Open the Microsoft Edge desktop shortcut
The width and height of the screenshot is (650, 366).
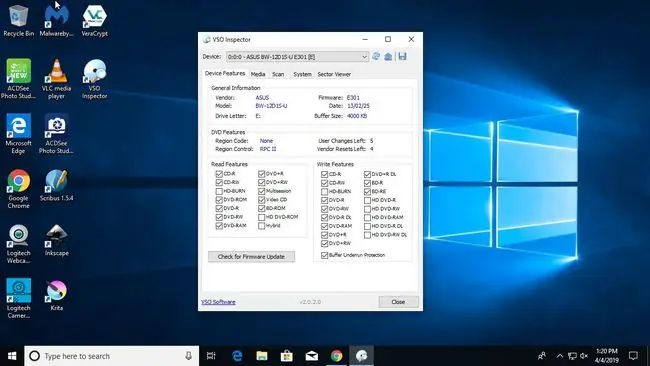18,133
